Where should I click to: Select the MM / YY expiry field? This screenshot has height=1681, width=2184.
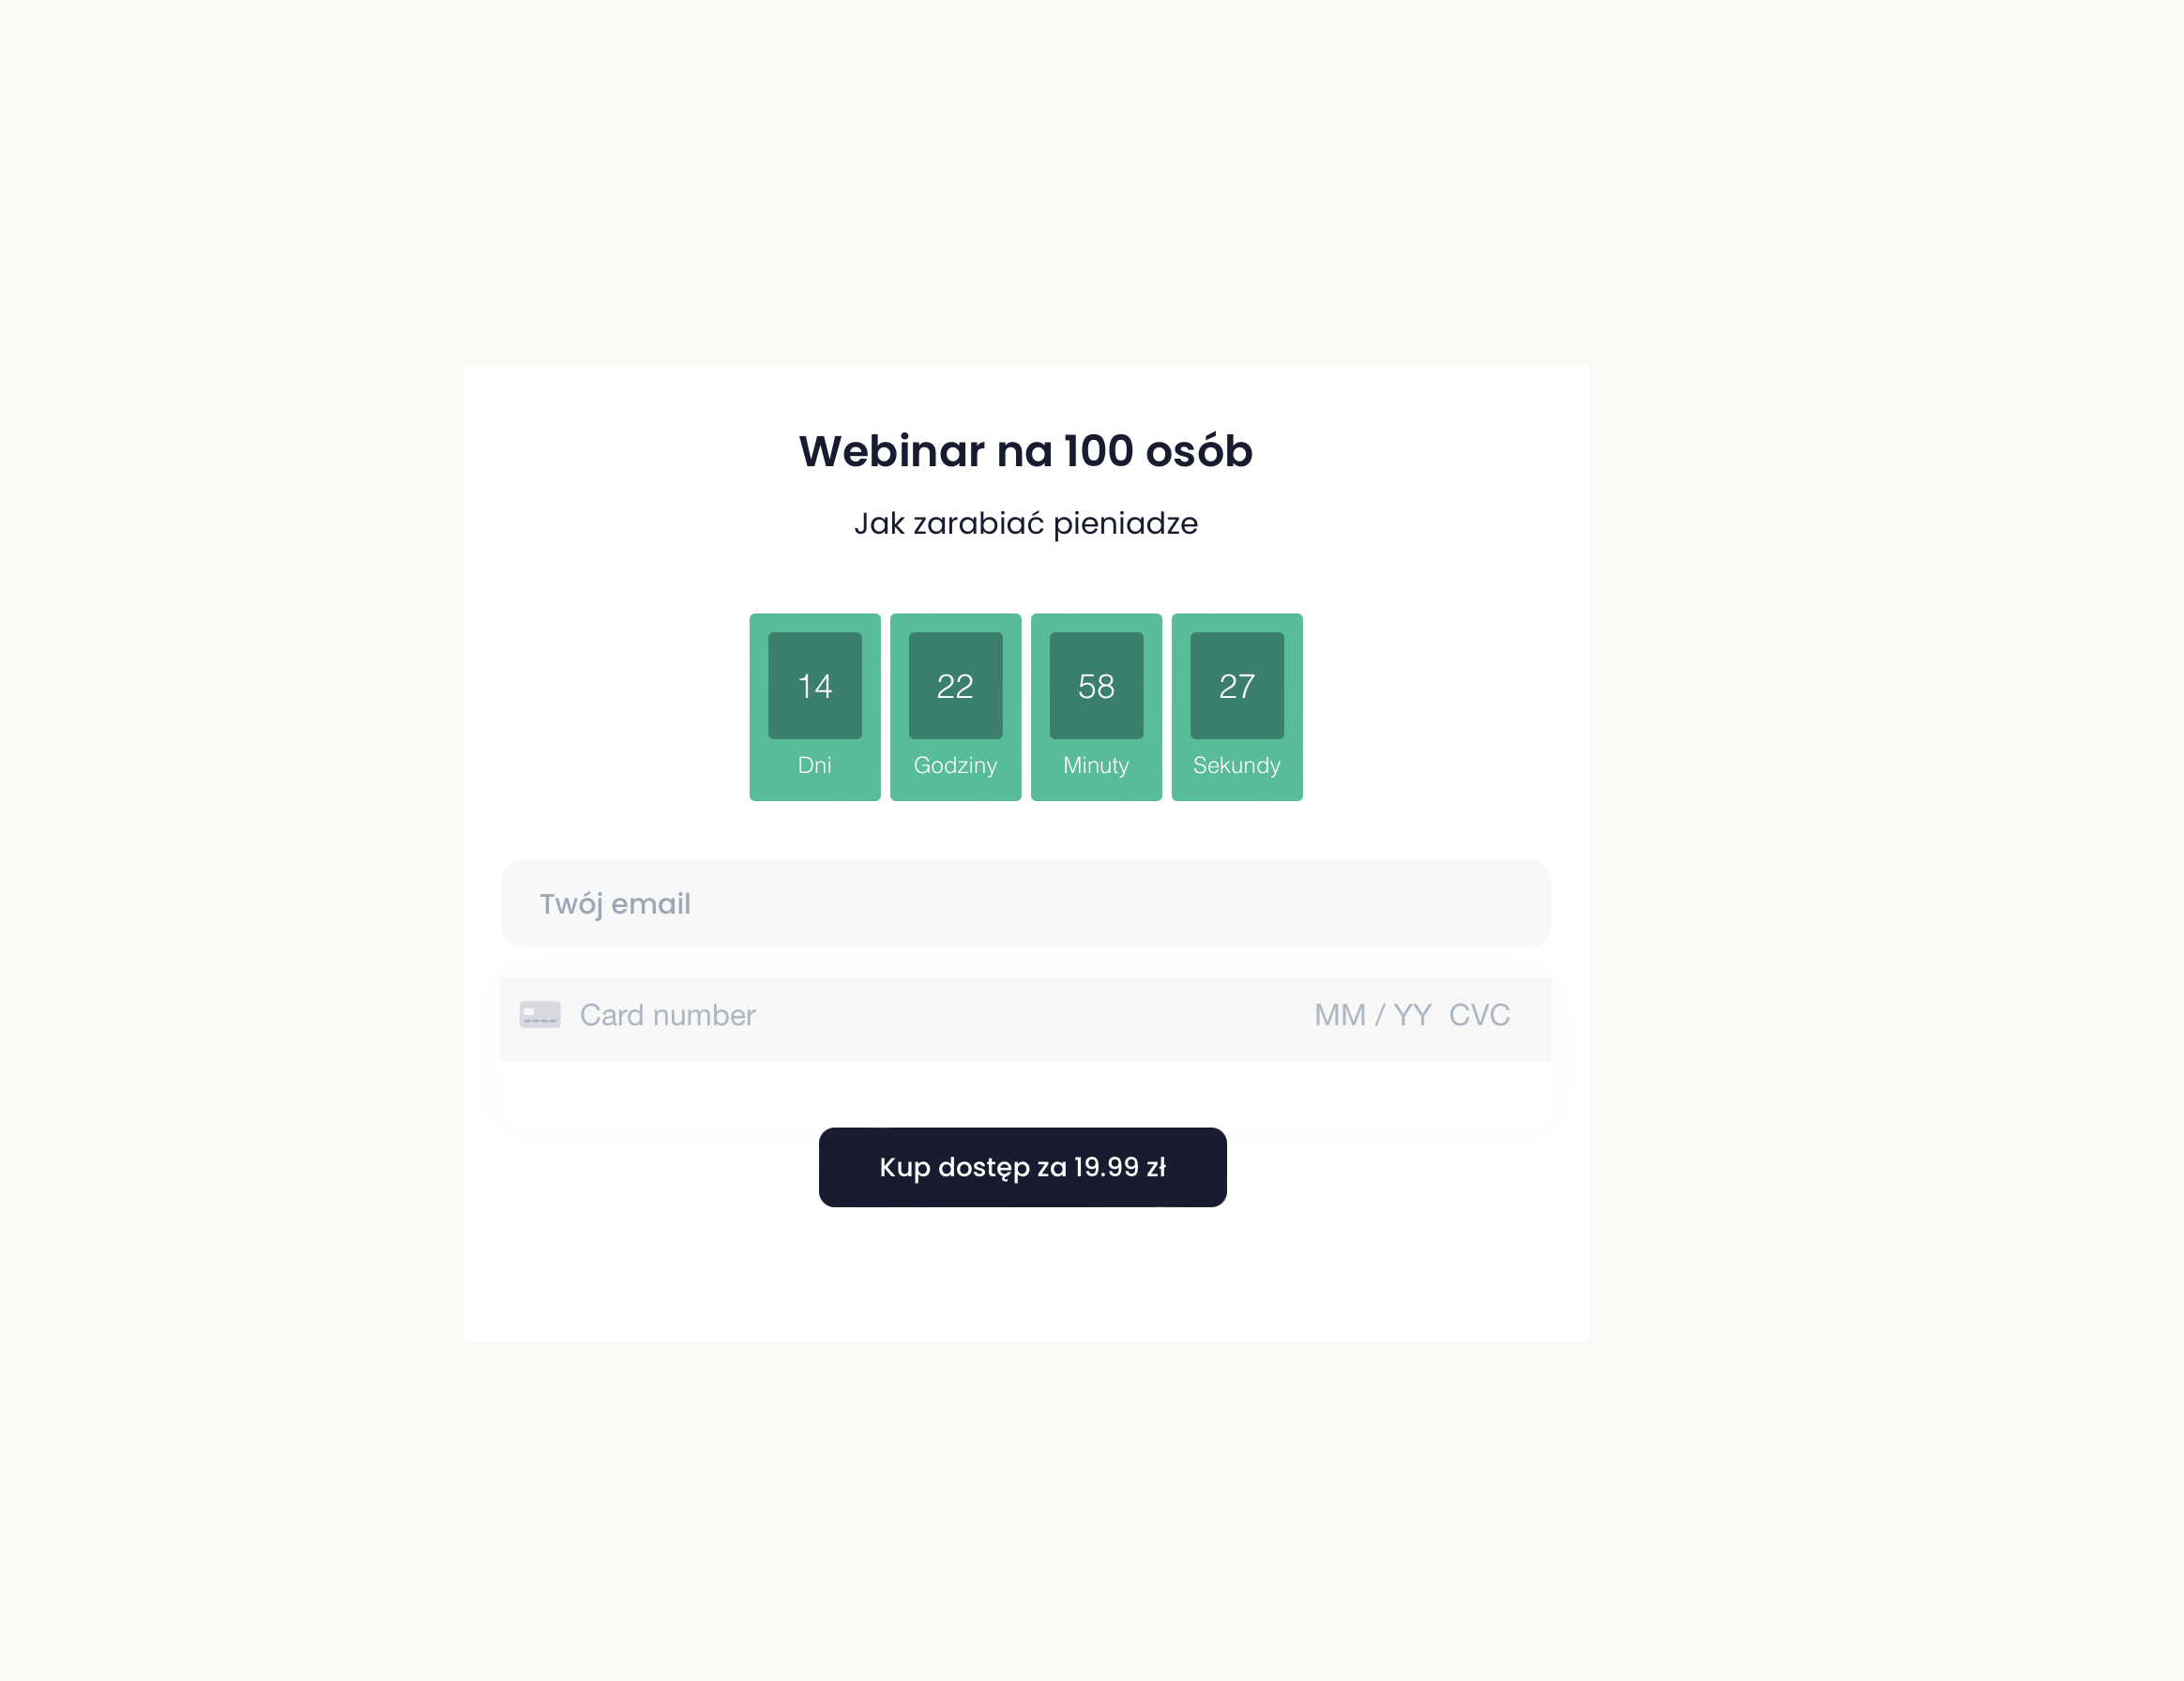[1372, 1015]
